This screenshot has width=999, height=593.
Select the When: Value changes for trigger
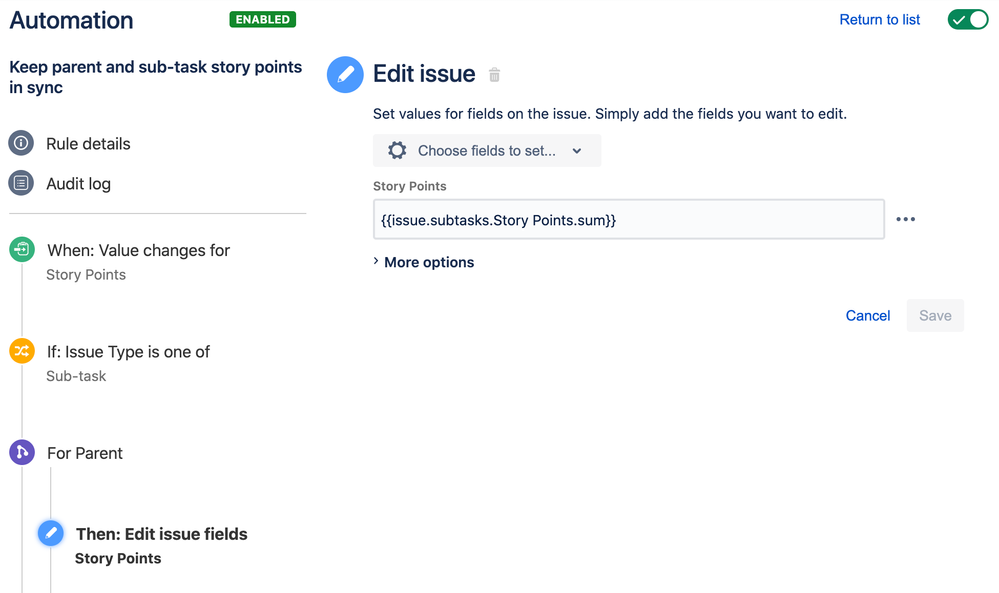[138, 250]
